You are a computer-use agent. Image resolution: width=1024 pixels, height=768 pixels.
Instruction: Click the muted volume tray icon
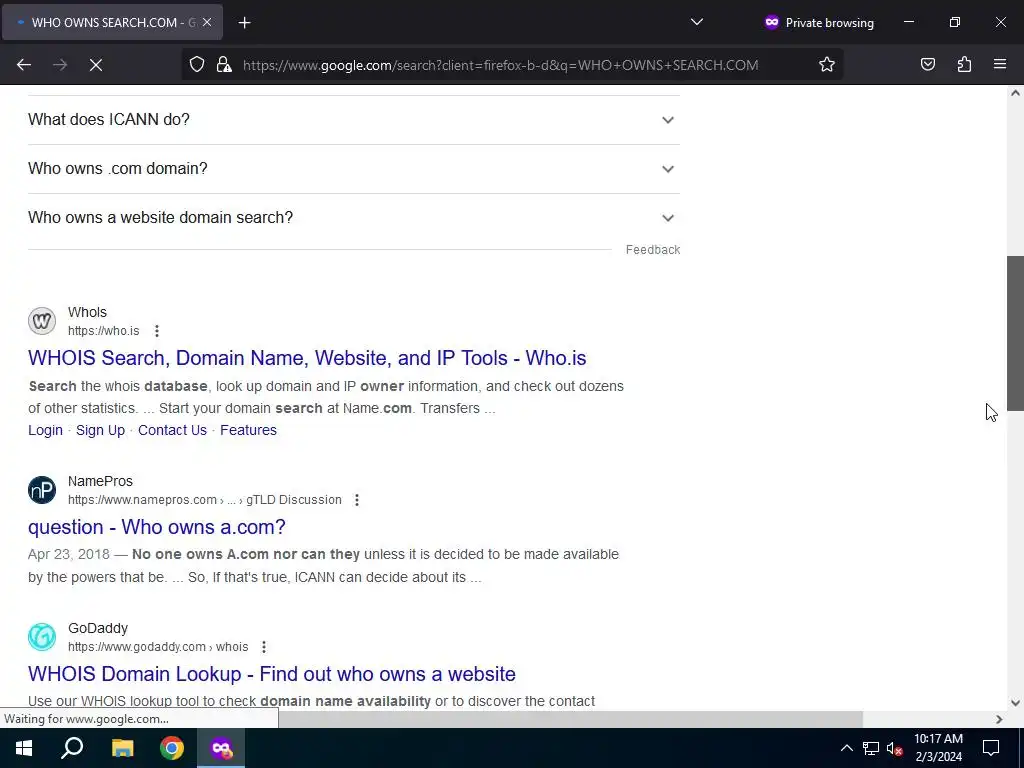[x=895, y=748]
